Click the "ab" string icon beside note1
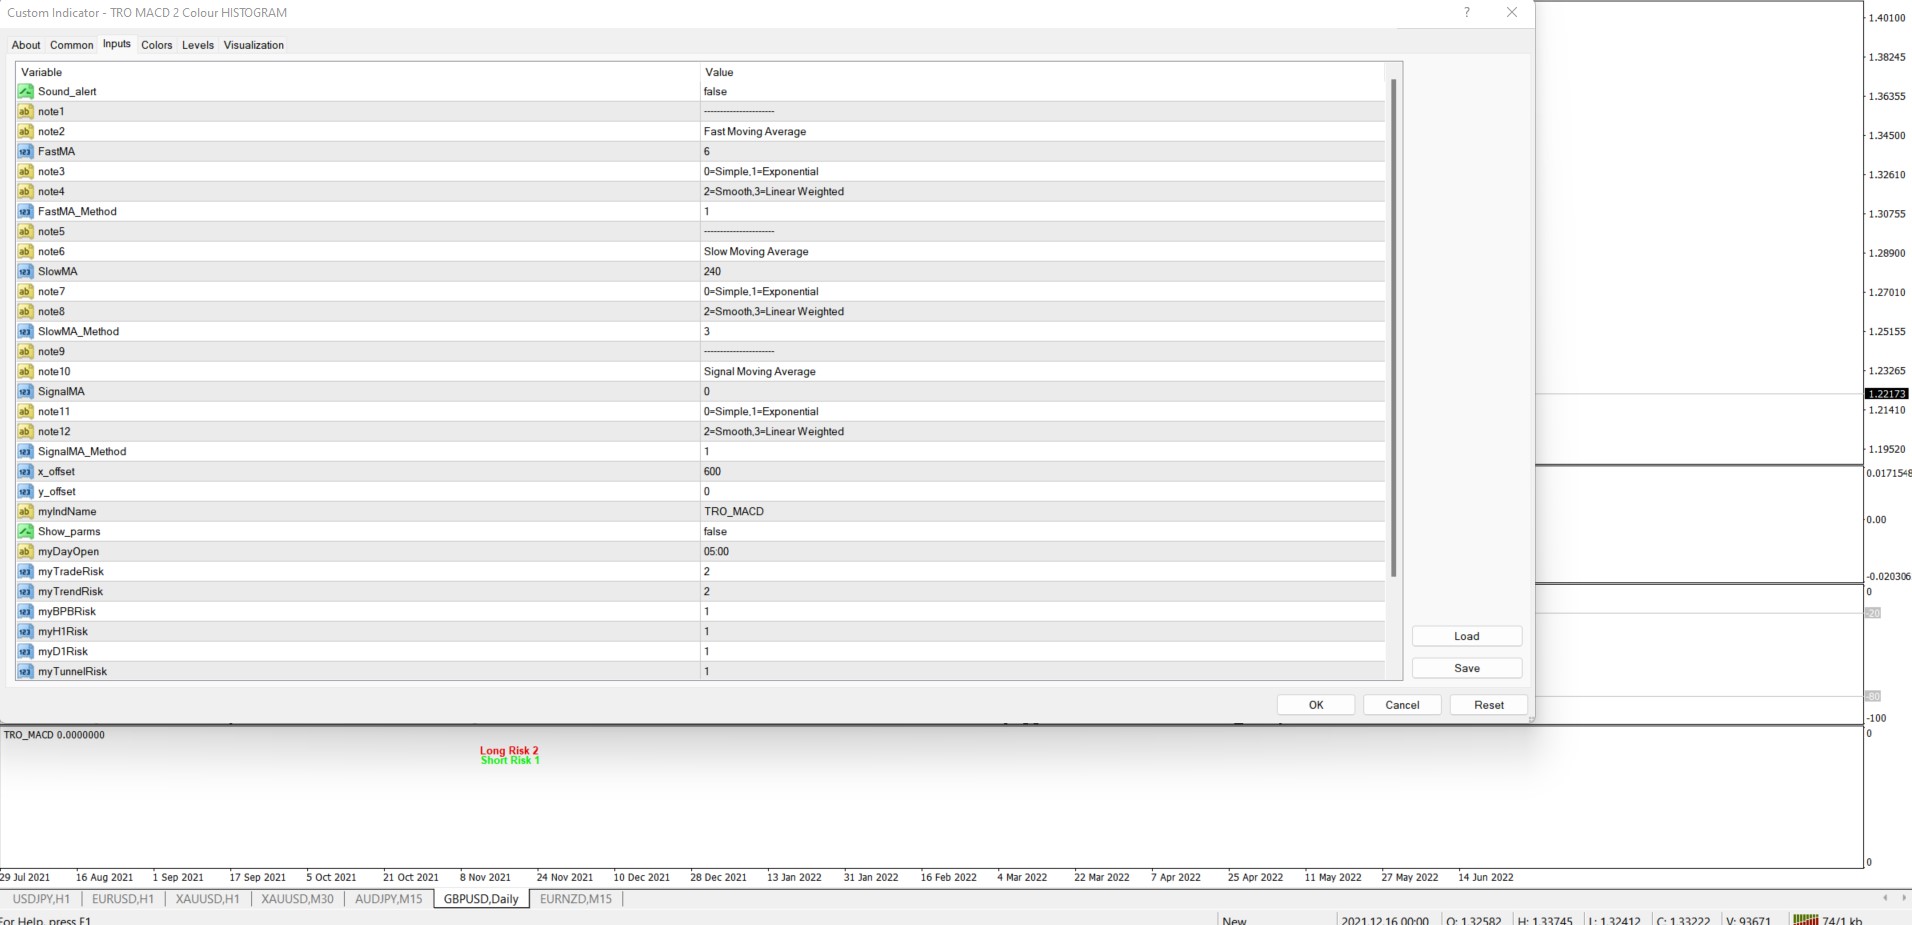1912x925 pixels. 25,111
